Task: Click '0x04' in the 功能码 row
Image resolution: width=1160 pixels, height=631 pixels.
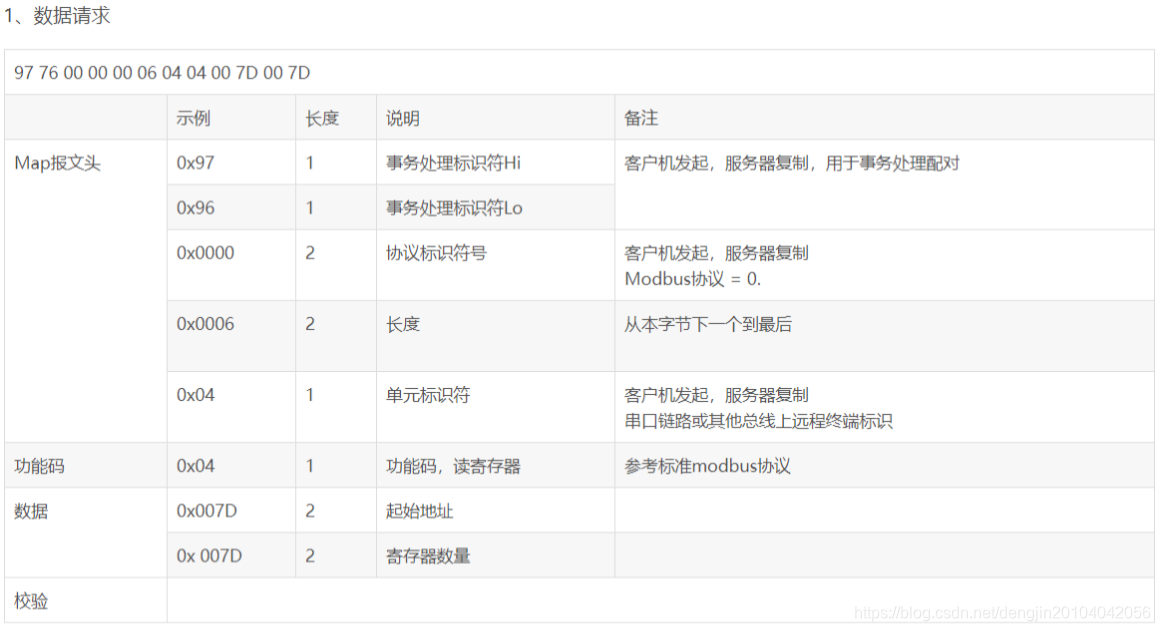Action: (195, 467)
